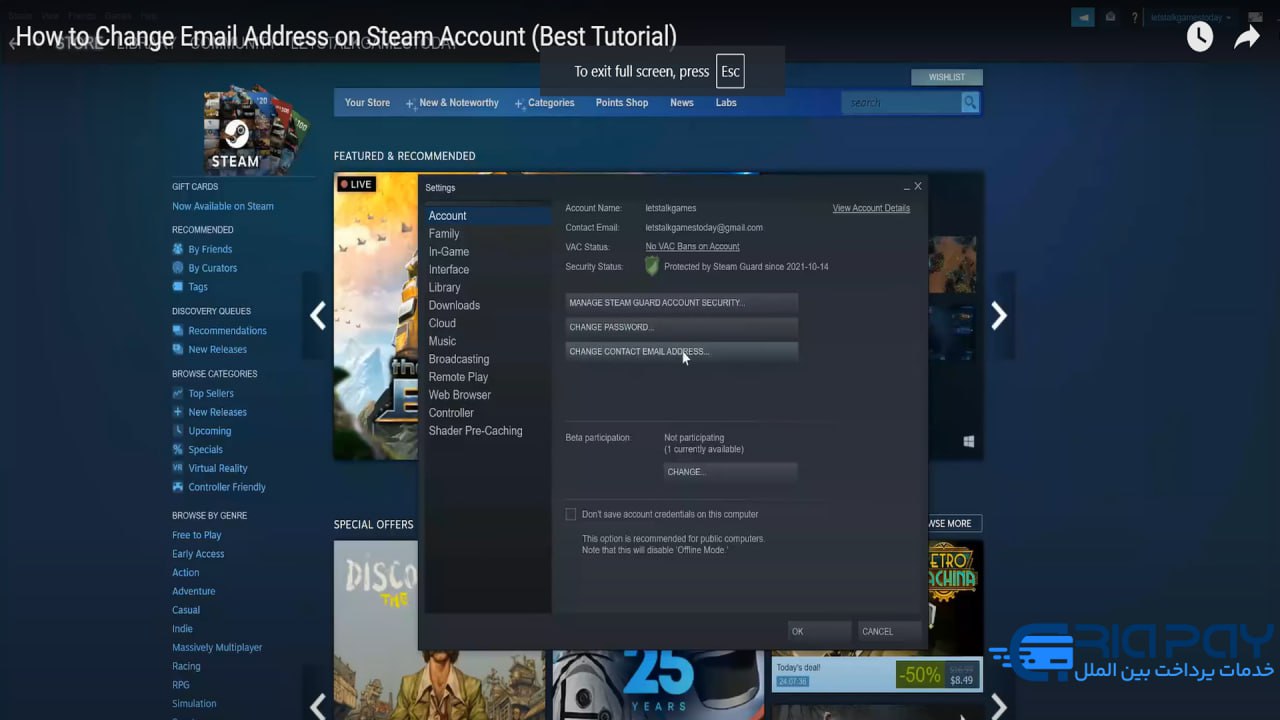Image resolution: width=1280 pixels, height=720 pixels.
Task: Click the video Watch Later clock icon
Action: 1200,37
